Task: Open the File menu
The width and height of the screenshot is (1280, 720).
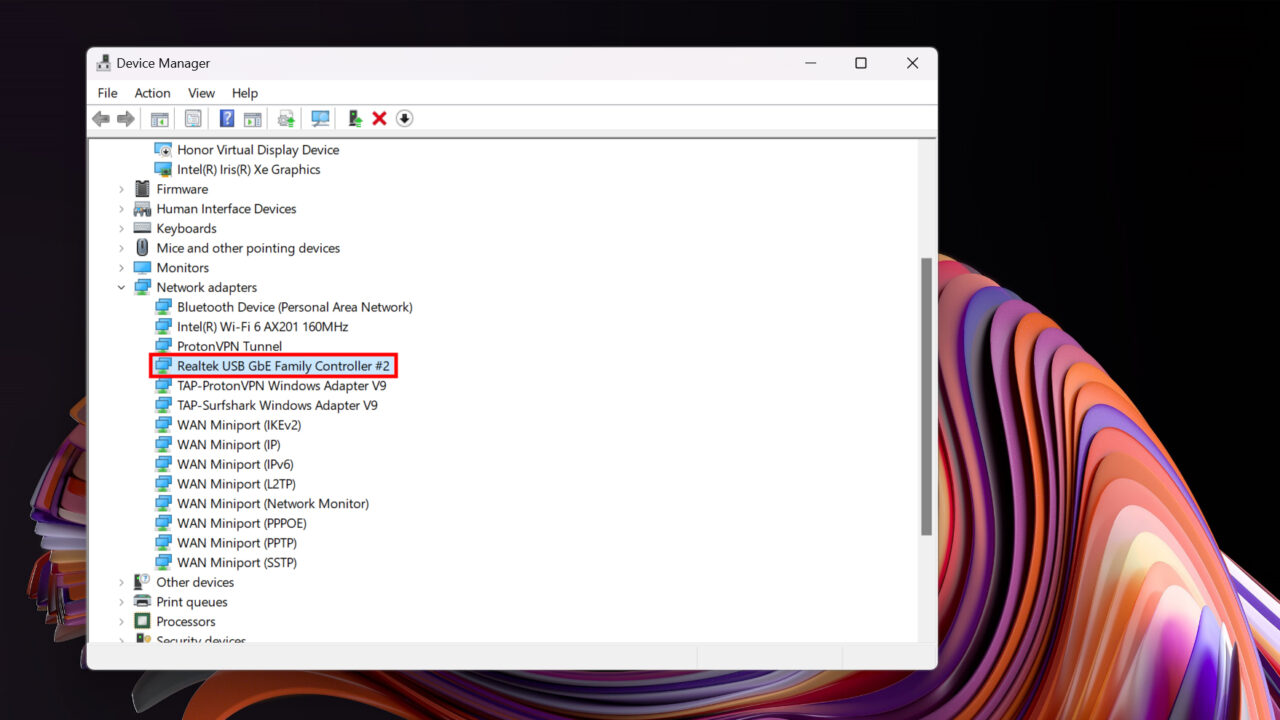Action: click(x=107, y=92)
